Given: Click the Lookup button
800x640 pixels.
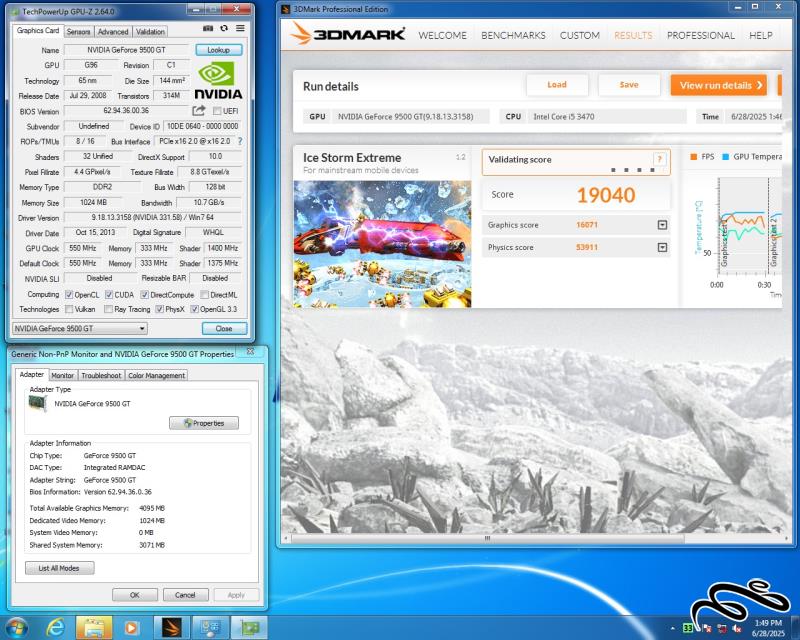Looking at the screenshot, I should (x=218, y=50).
